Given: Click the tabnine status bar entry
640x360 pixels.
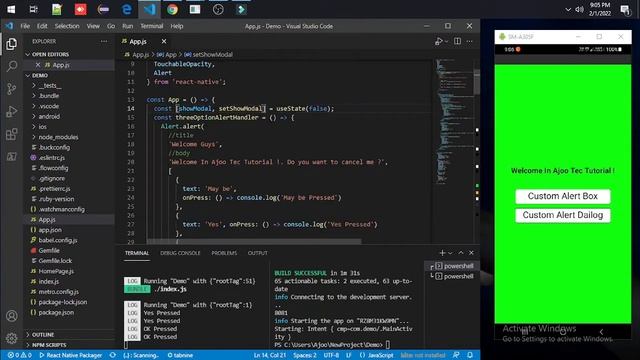Looking at the screenshot, I should [x=180, y=355].
